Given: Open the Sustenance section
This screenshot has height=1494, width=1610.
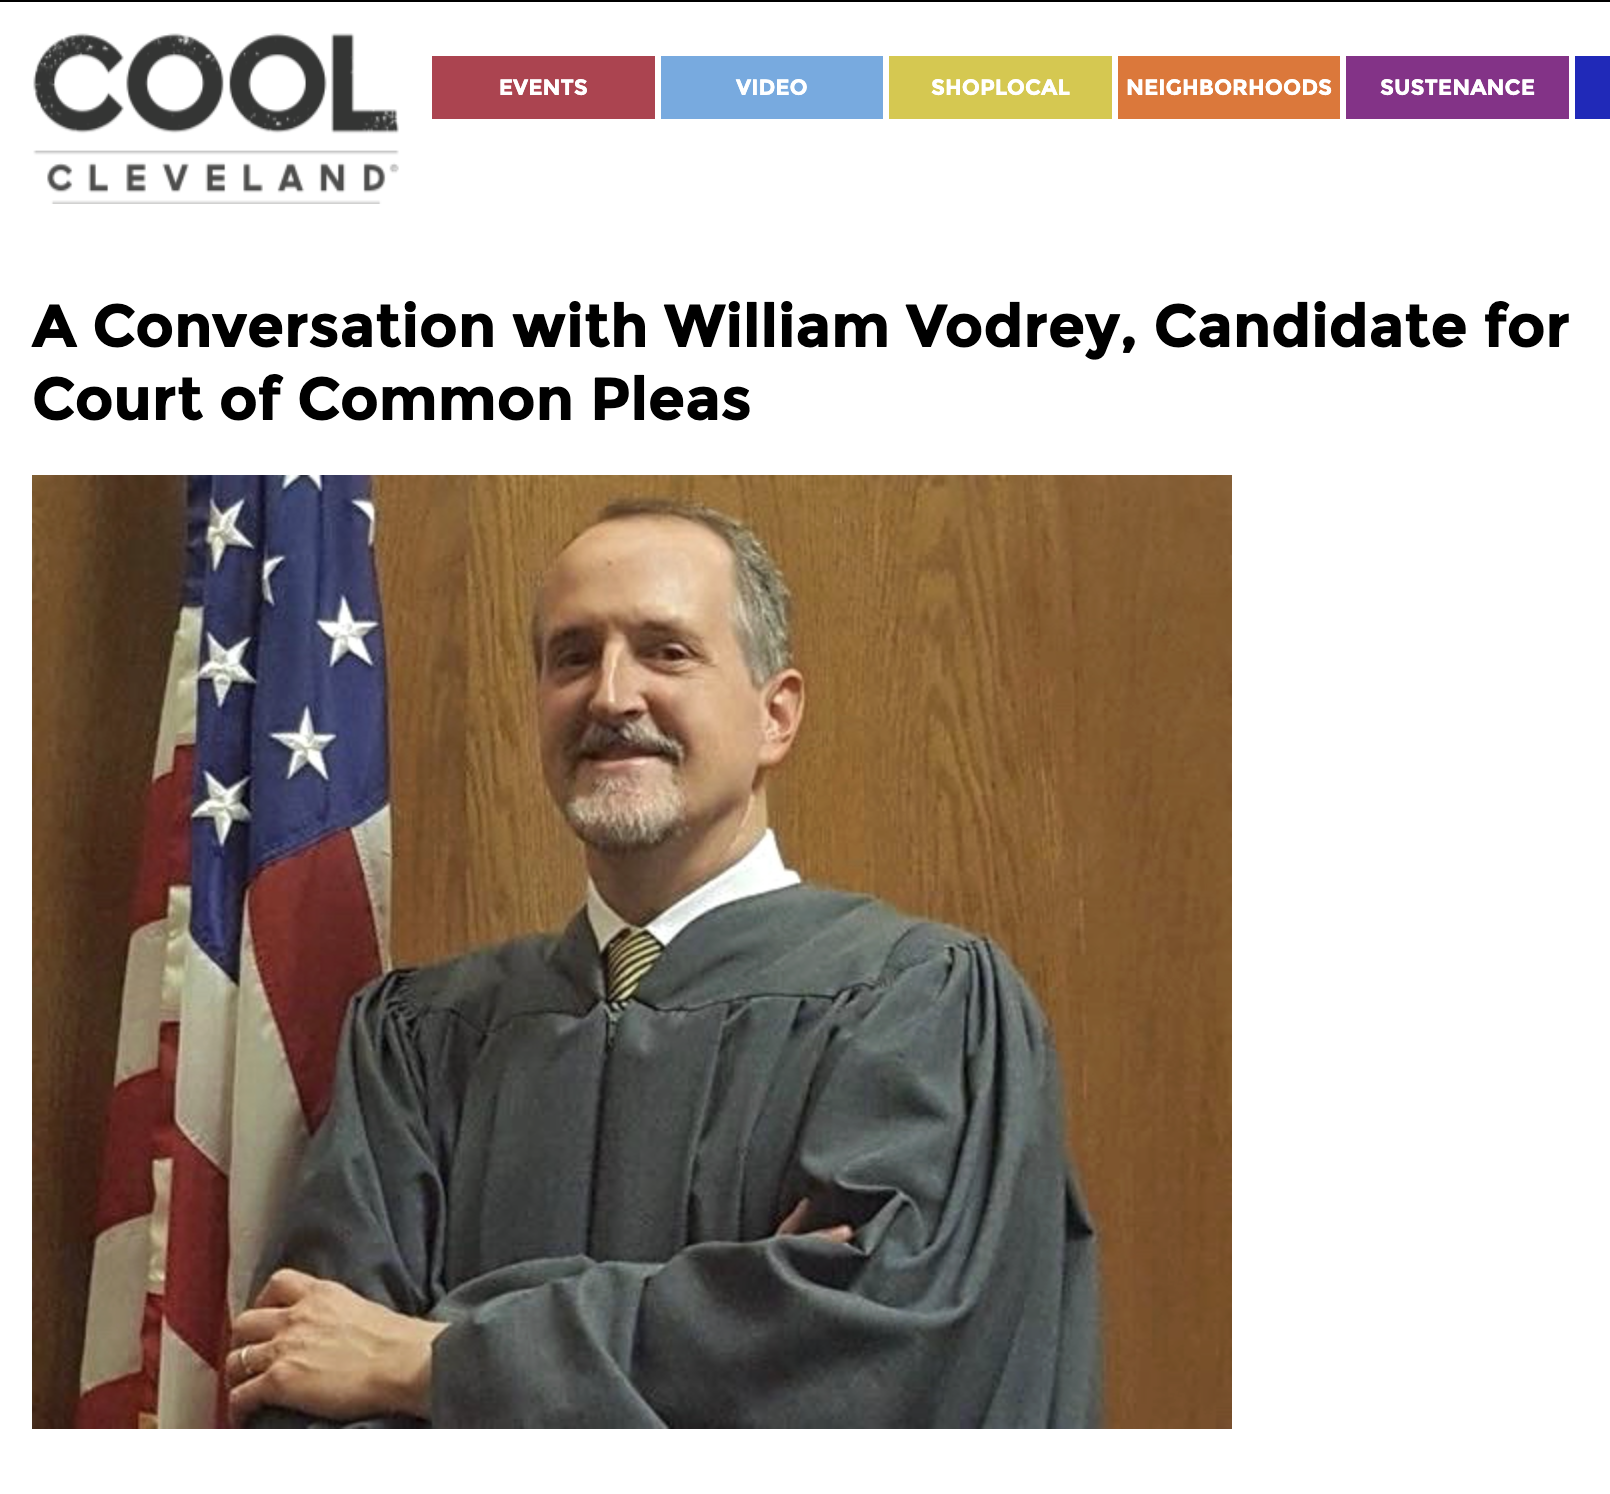Looking at the screenshot, I should pyautogui.click(x=1457, y=88).
